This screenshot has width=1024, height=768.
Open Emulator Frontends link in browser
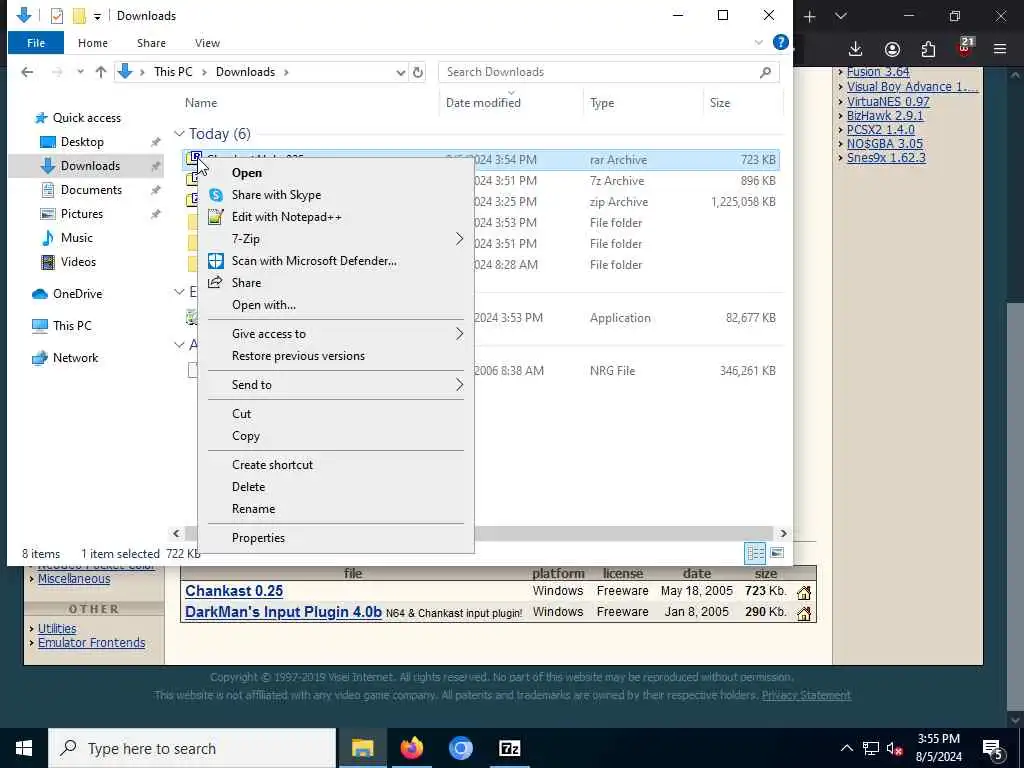click(91, 643)
